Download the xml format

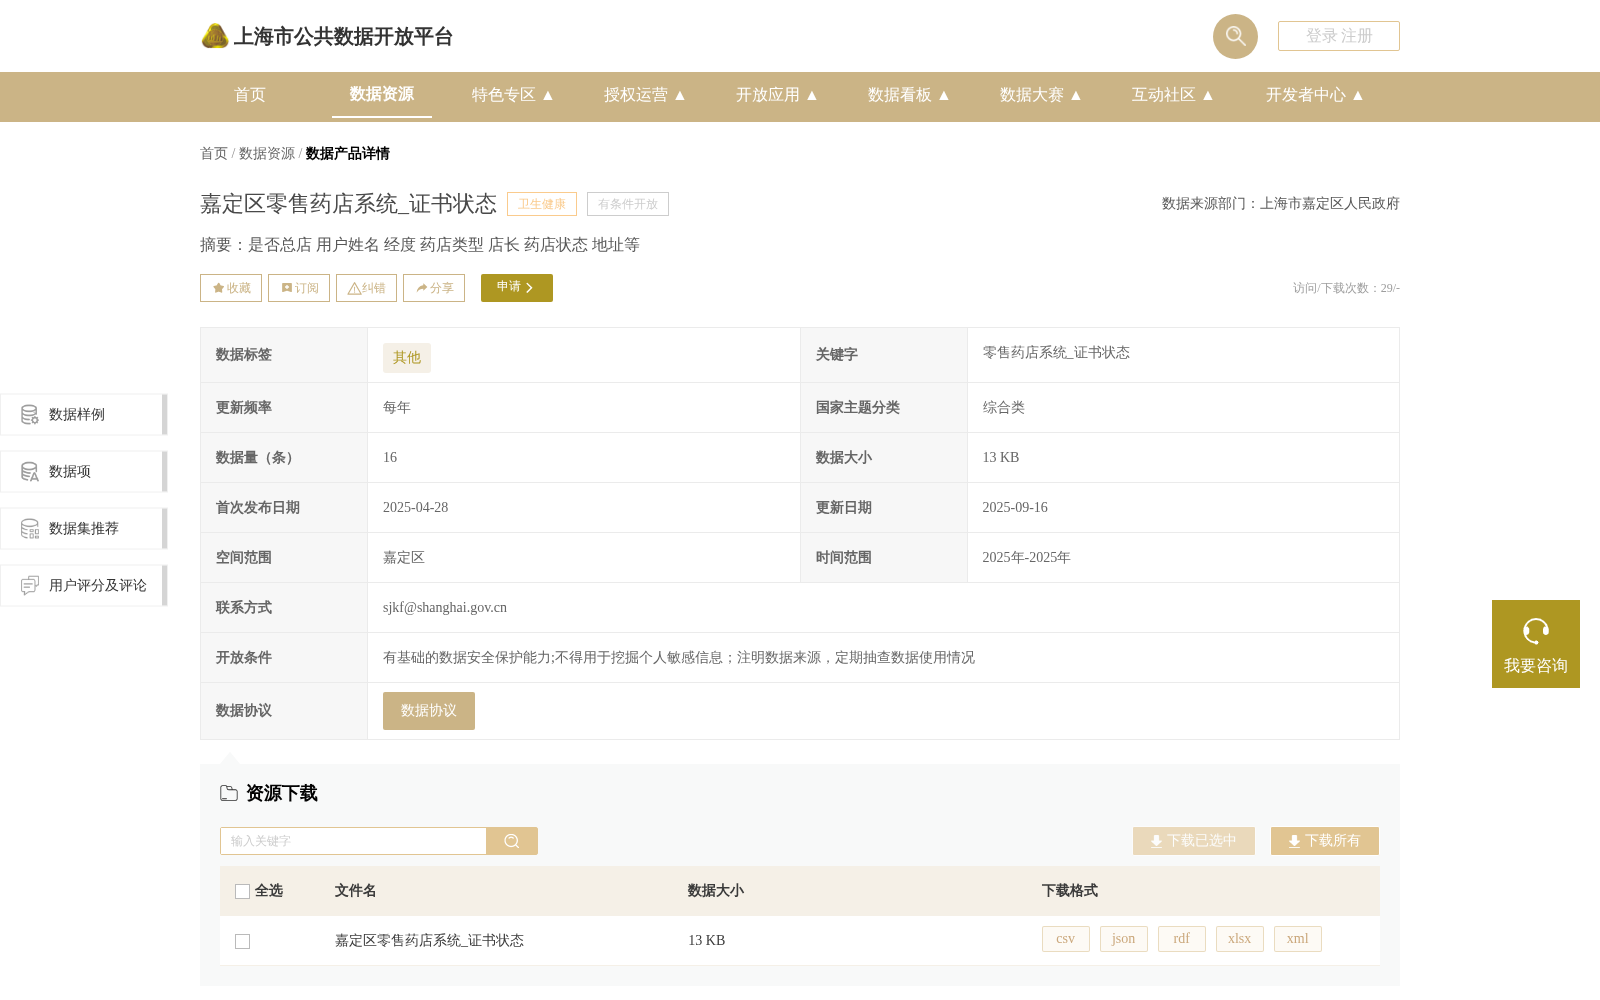(x=1298, y=939)
